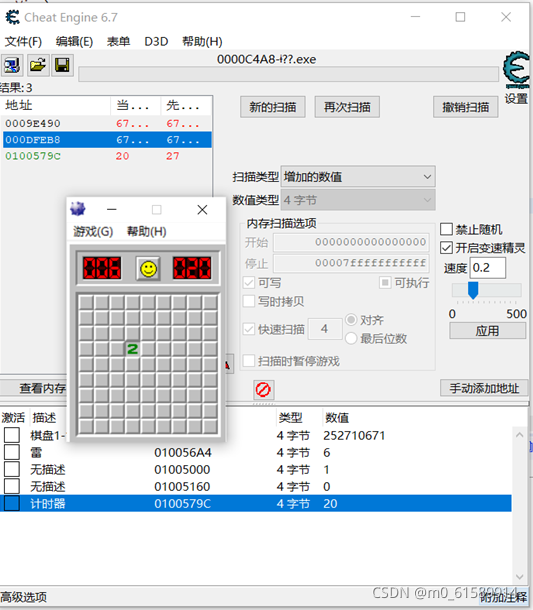Click the Minesweeper window mine icon
This screenshot has height=610, width=533.
[78, 209]
